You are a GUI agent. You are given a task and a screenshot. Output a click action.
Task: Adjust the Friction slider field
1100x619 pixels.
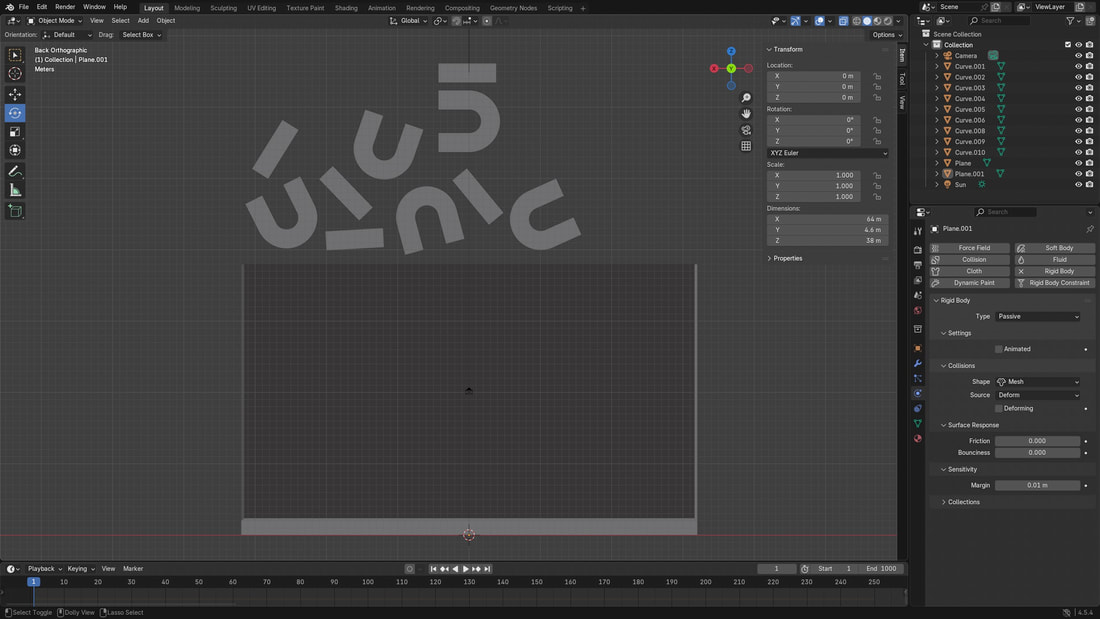point(1037,441)
